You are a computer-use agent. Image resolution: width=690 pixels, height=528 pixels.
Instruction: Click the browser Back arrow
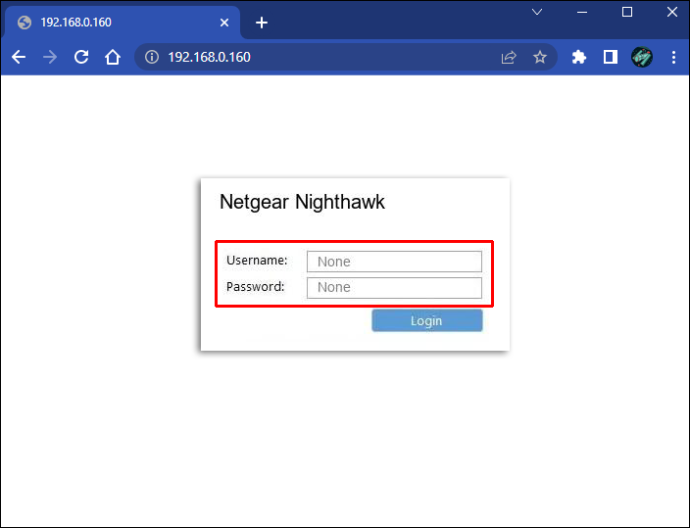[x=18, y=57]
